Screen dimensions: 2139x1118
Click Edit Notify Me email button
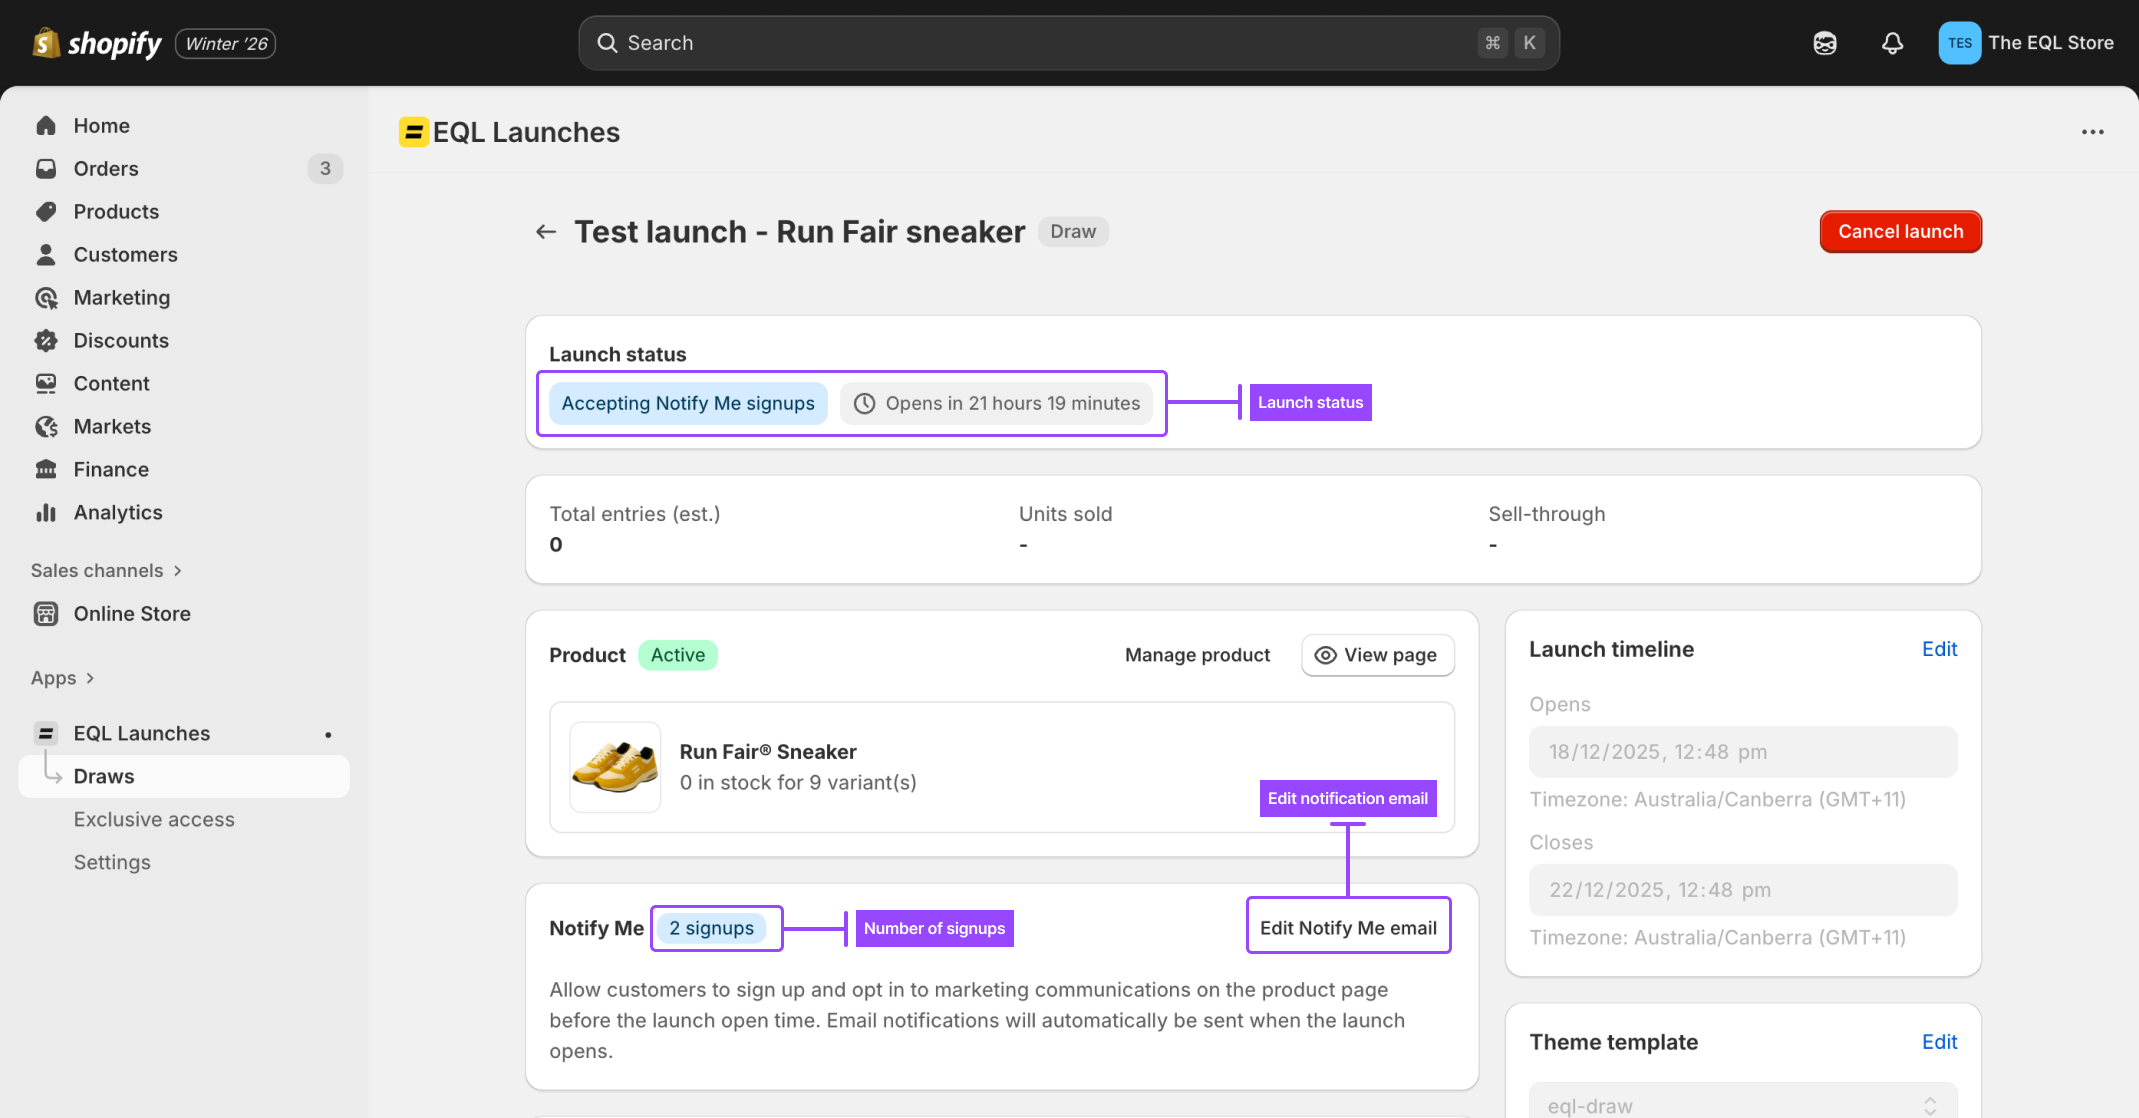[x=1348, y=928]
